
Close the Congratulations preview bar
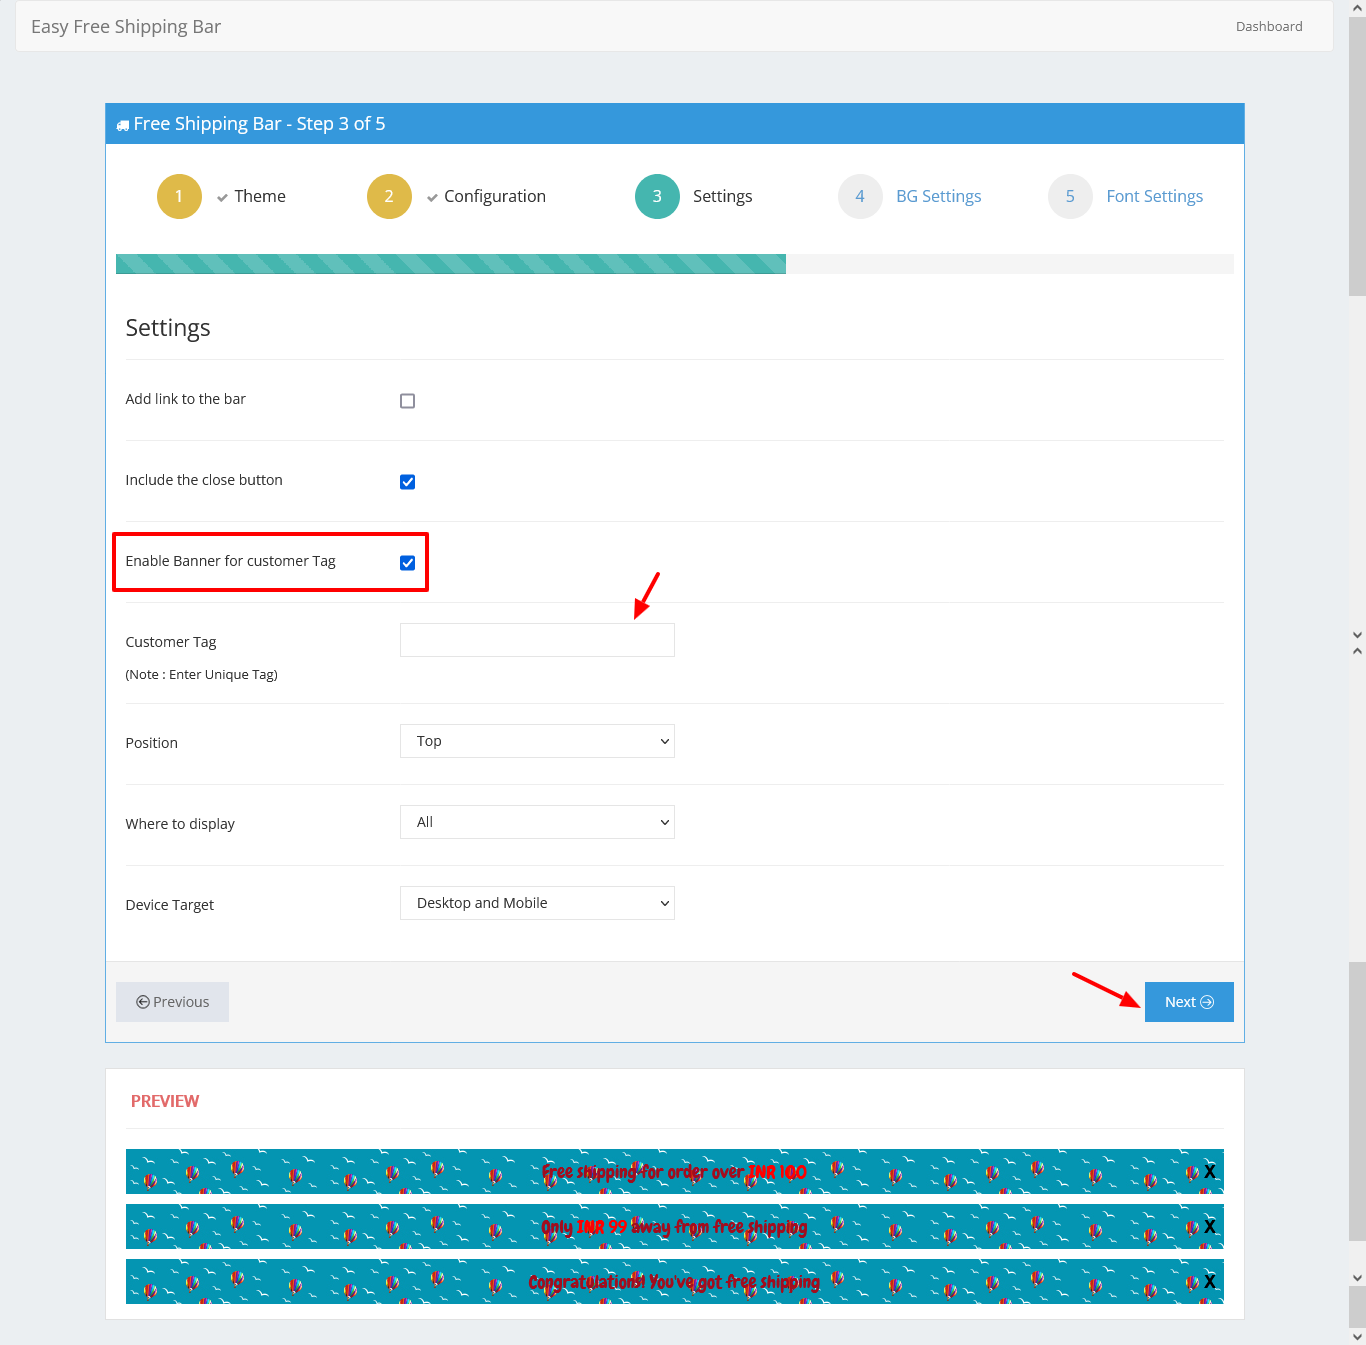[1209, 1282]
